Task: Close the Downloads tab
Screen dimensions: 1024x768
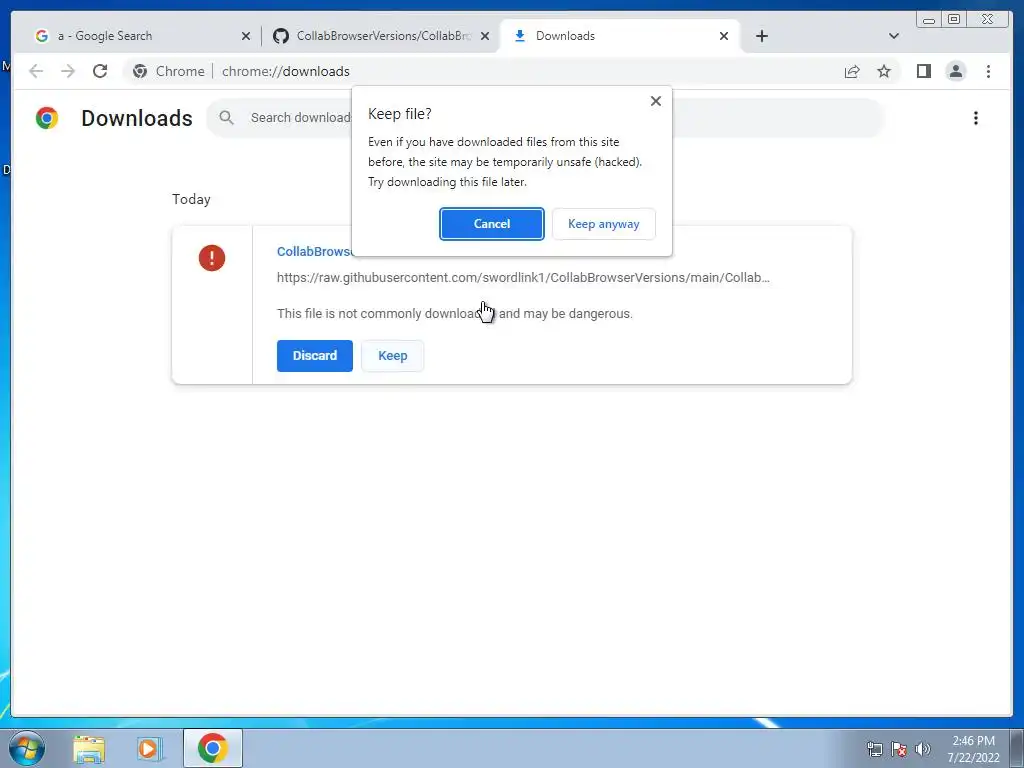Action: tap(724, 37)
